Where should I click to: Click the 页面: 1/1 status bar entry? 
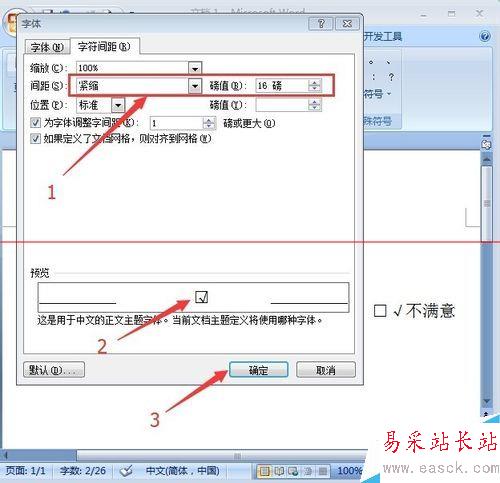point(26,471)
